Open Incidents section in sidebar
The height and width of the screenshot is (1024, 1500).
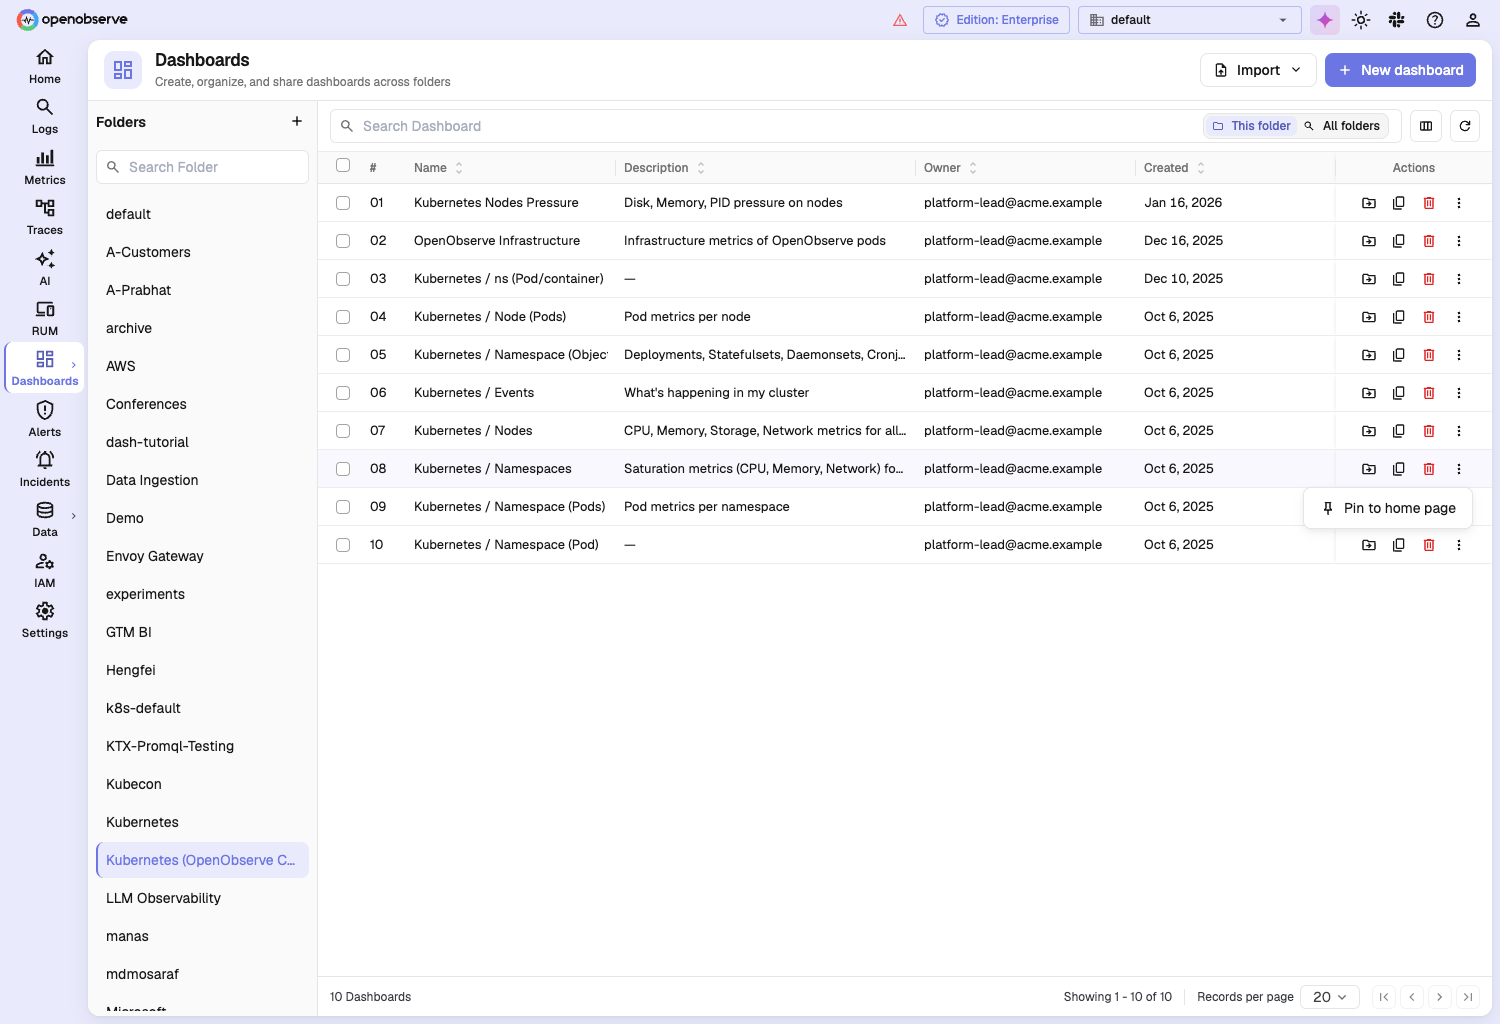click(x=45, y=469)
